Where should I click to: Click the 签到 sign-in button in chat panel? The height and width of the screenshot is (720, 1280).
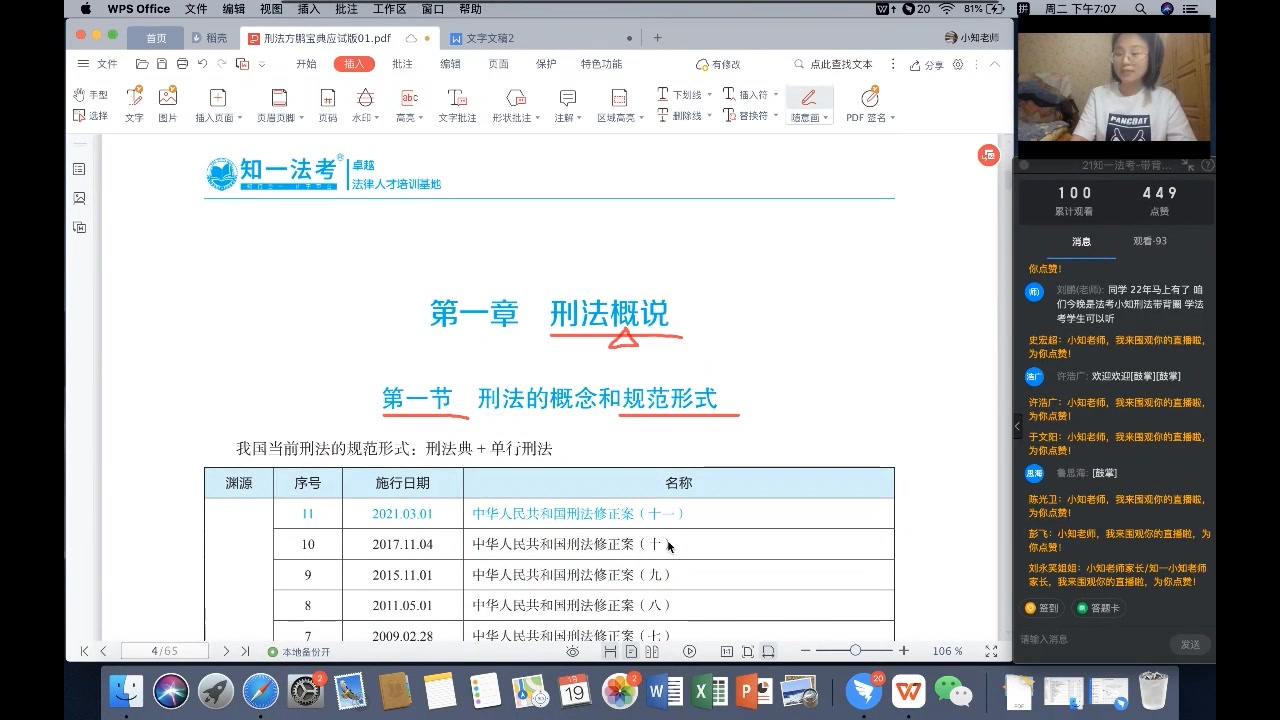1043,608
